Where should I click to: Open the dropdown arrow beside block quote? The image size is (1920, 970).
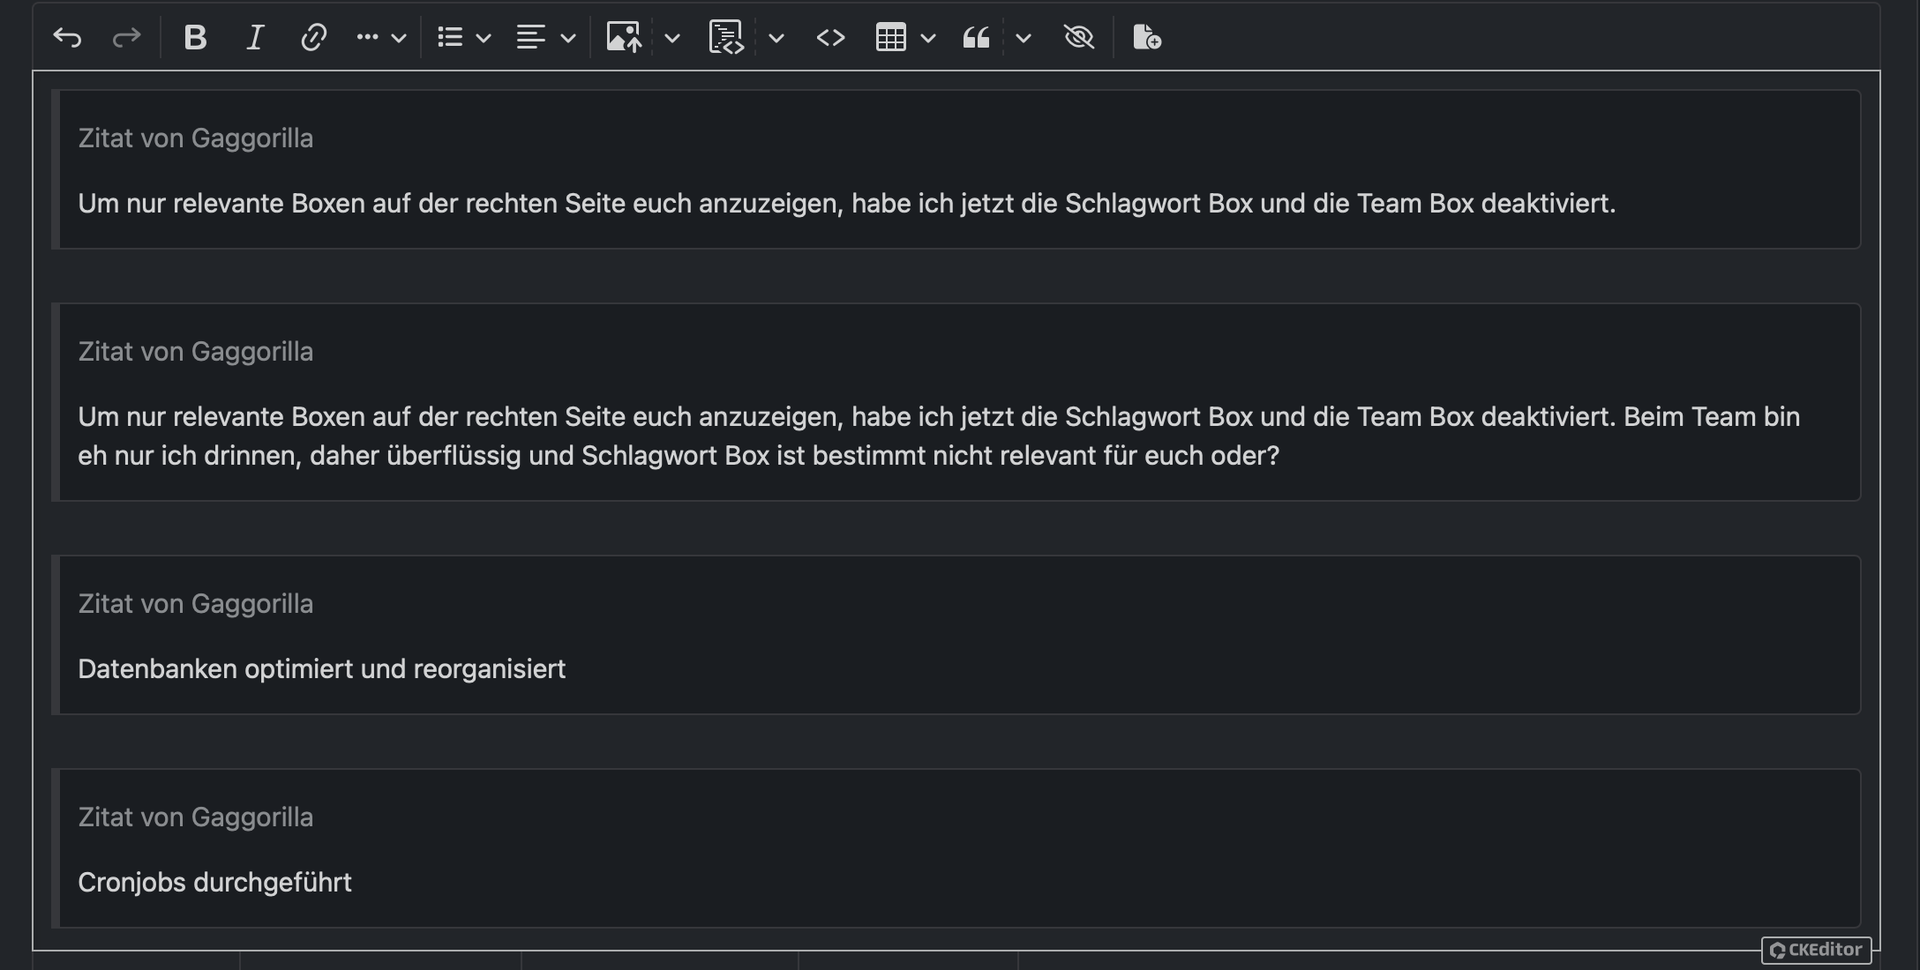point(1023,38)
